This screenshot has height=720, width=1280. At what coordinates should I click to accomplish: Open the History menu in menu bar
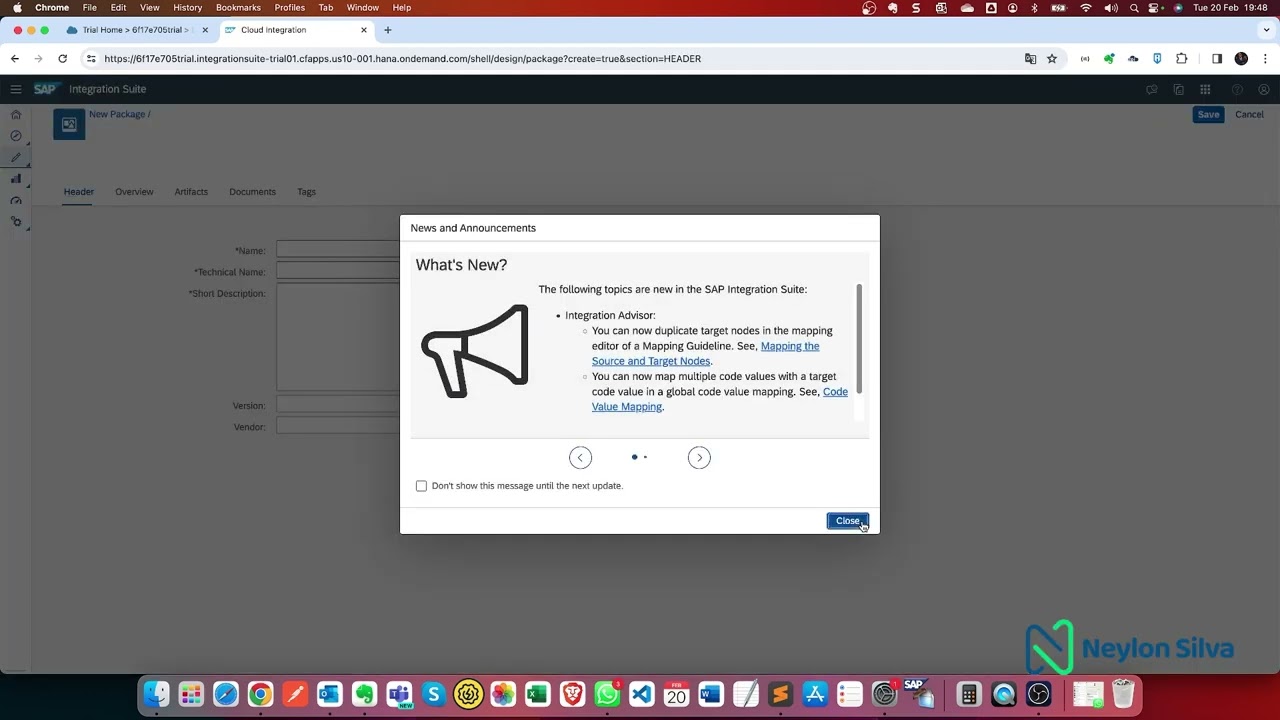(188, 7)
